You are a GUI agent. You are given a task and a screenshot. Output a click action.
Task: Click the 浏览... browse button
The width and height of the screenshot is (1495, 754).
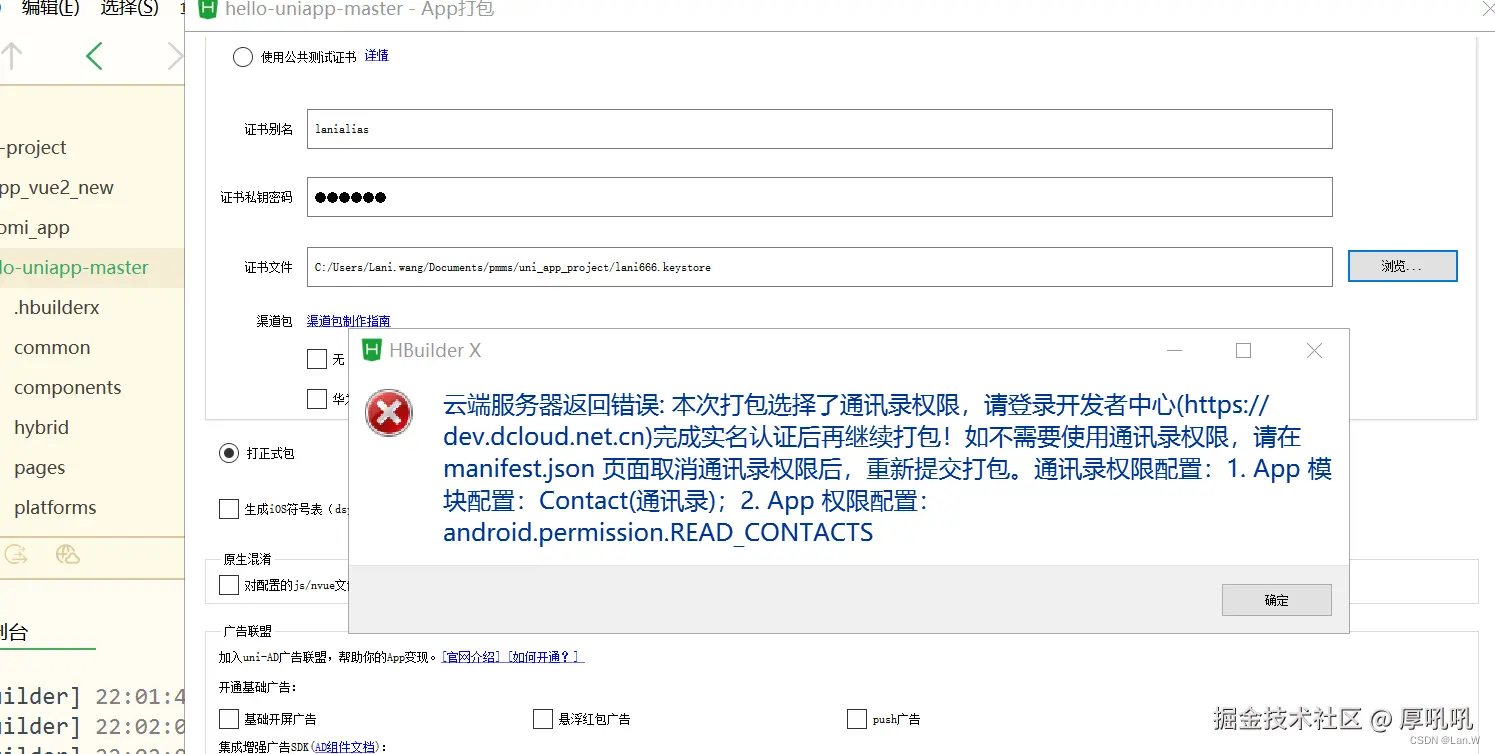tap(1402, 266)
